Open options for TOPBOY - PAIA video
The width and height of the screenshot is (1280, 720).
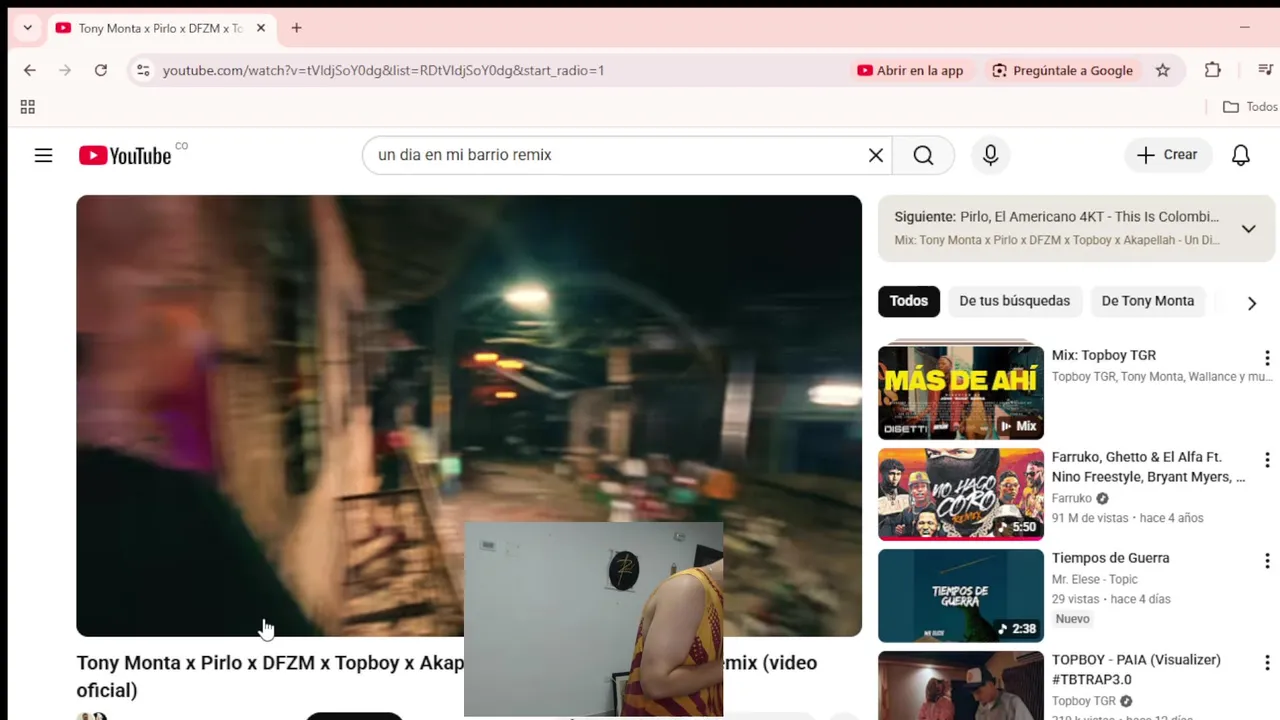[x=1266, y=663]
